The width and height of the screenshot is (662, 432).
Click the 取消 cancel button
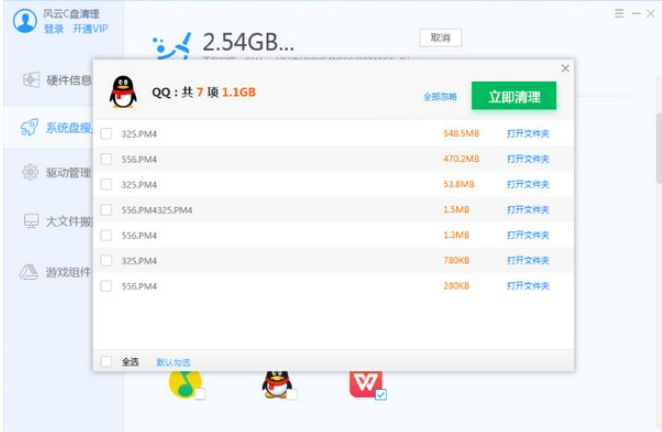pos(441,38)
